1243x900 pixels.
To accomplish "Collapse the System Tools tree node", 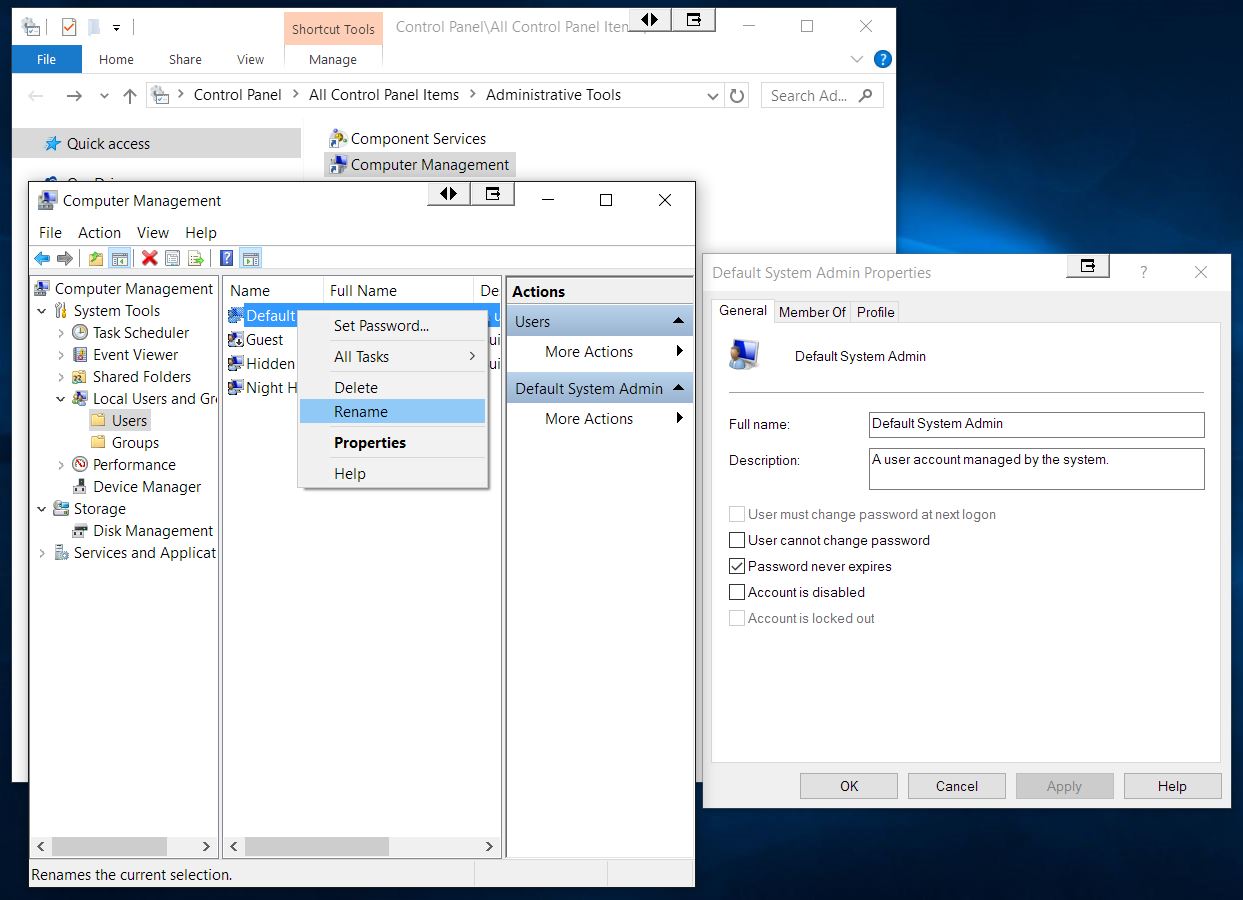I will 42,311.
